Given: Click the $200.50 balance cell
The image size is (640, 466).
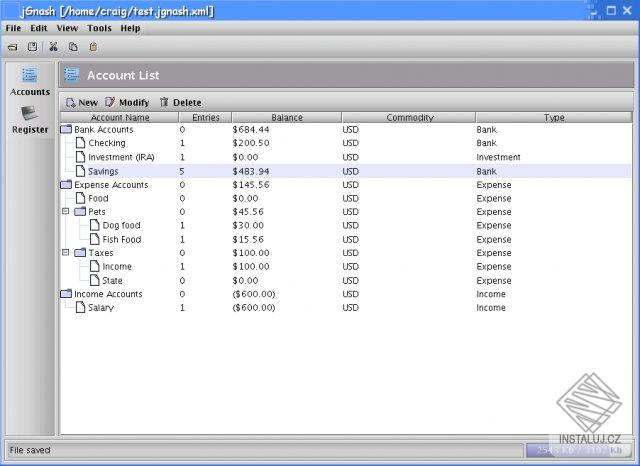Looking at the screenshot, I should 251,143.
